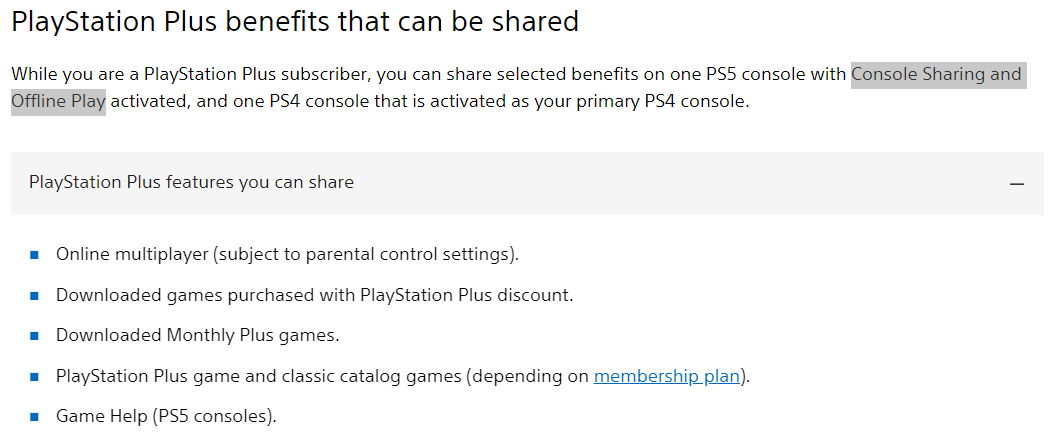Click the blue bullet beside Game Help

pyautogui.click(x=34, y=417)
